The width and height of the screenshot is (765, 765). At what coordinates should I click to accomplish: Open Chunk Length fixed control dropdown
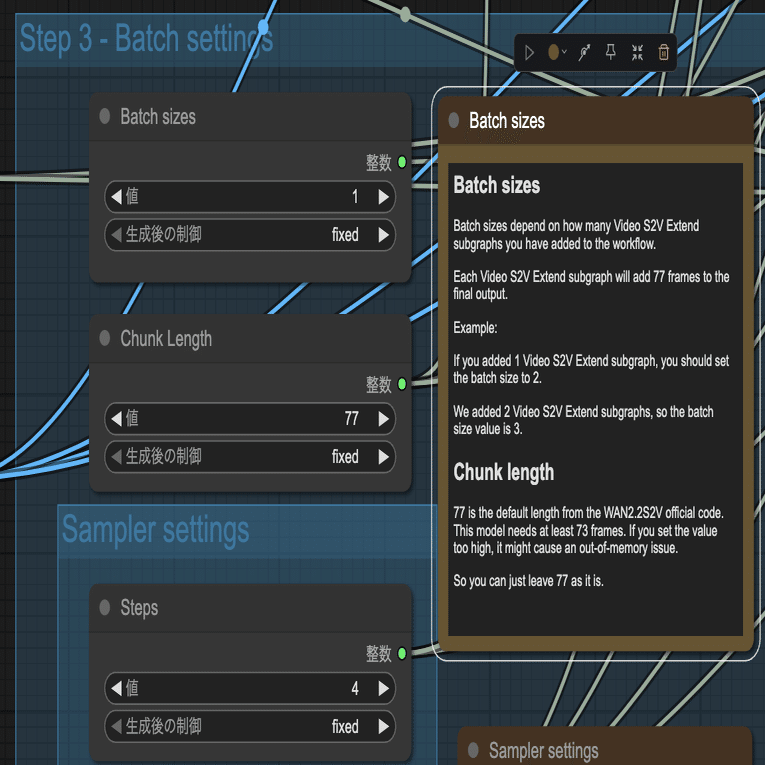pyautogui.click(x=250, y=457)
